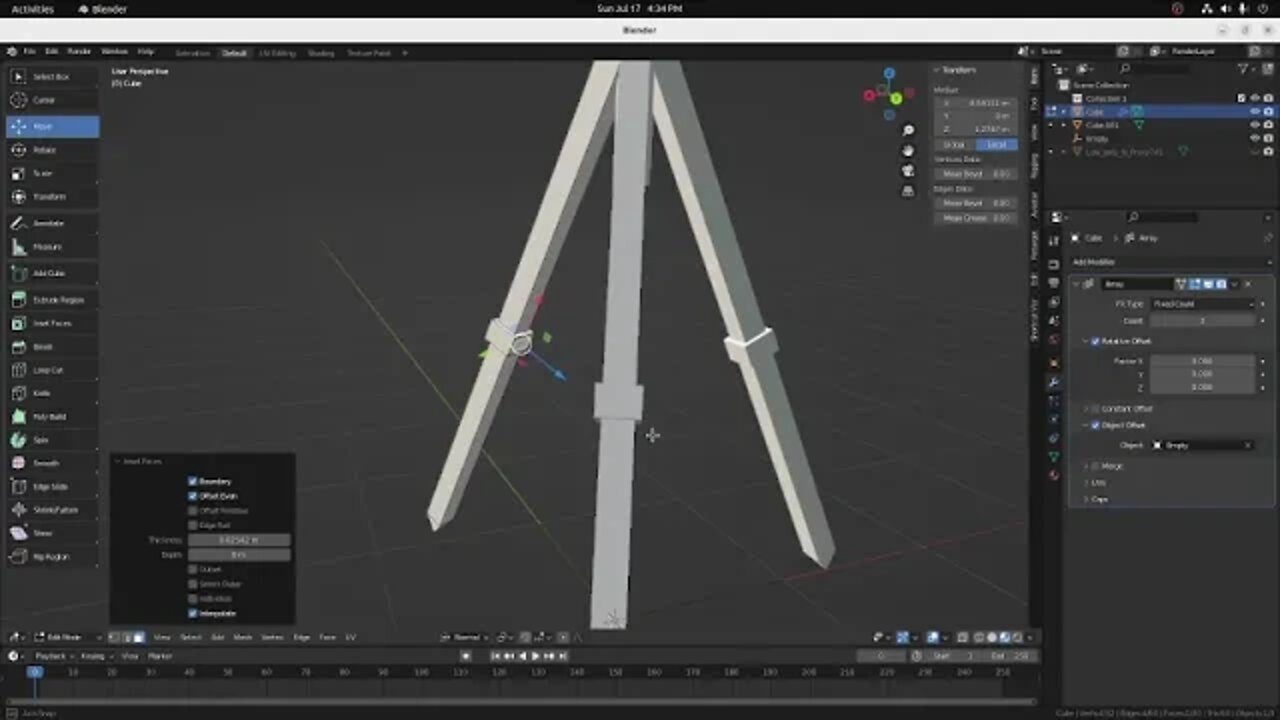This screenshot has height=720, width=1280.
Task: Adjust the Thickness value slider
Action: pos(239,540)
